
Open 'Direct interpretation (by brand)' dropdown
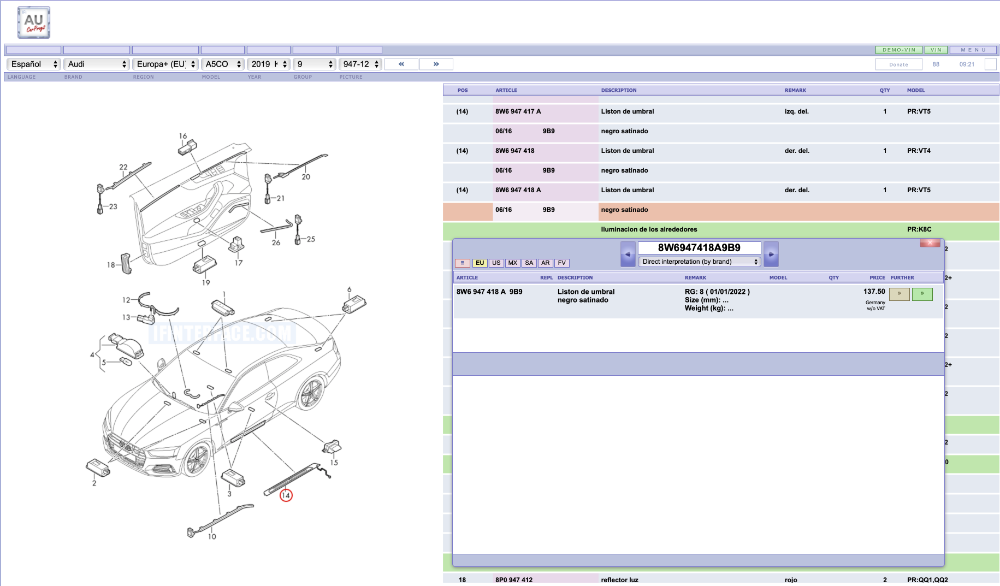click(700, 261)
